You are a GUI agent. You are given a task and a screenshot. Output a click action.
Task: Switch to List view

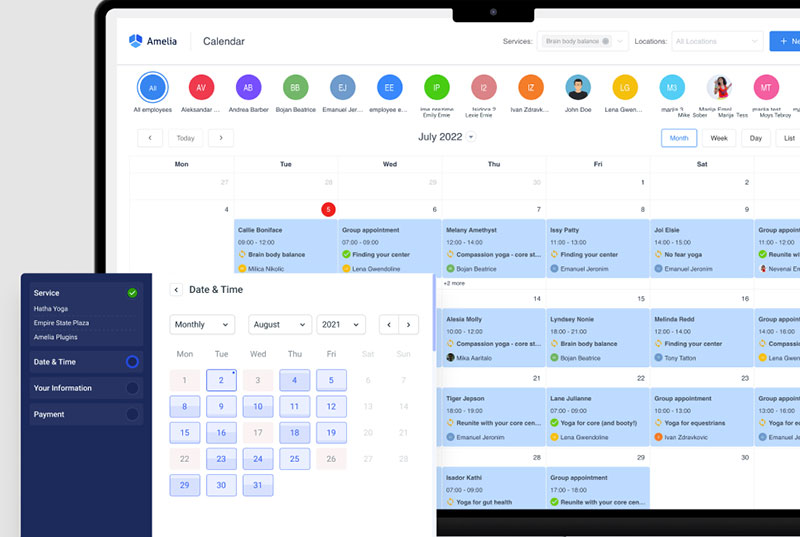[789, 138]
